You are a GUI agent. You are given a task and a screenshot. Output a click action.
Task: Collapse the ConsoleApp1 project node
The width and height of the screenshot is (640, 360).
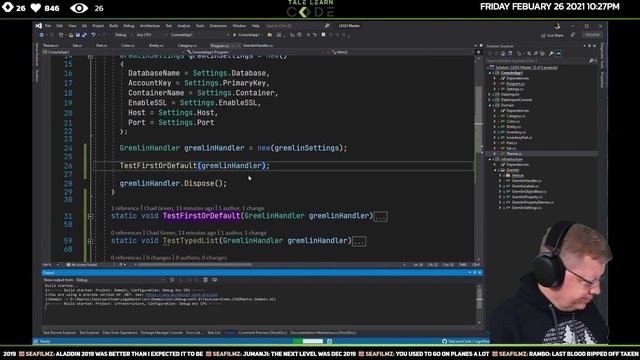(490, 73)
